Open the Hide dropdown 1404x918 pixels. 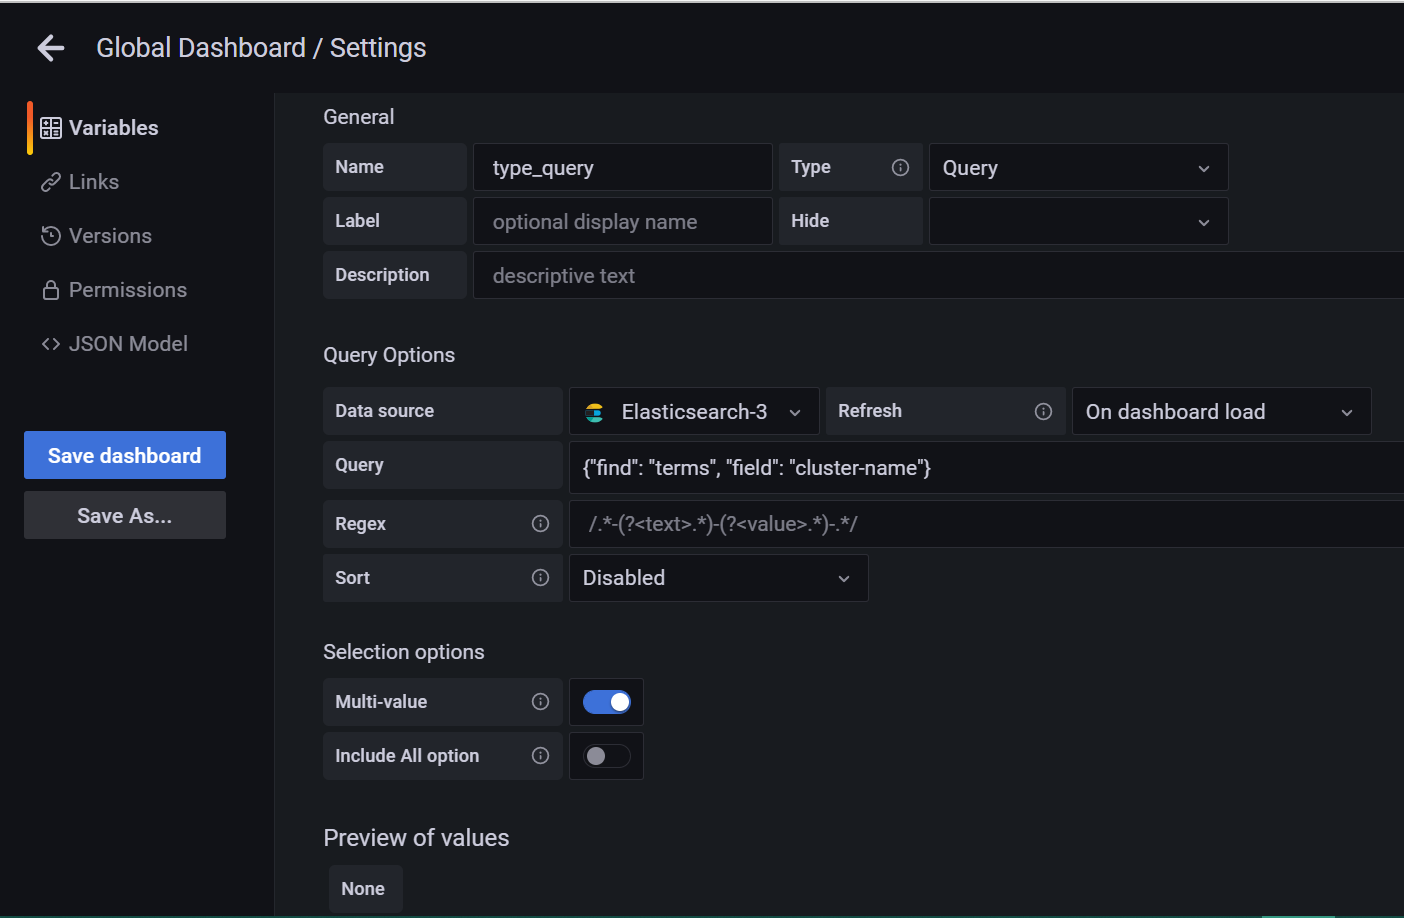click(1078, 221)
